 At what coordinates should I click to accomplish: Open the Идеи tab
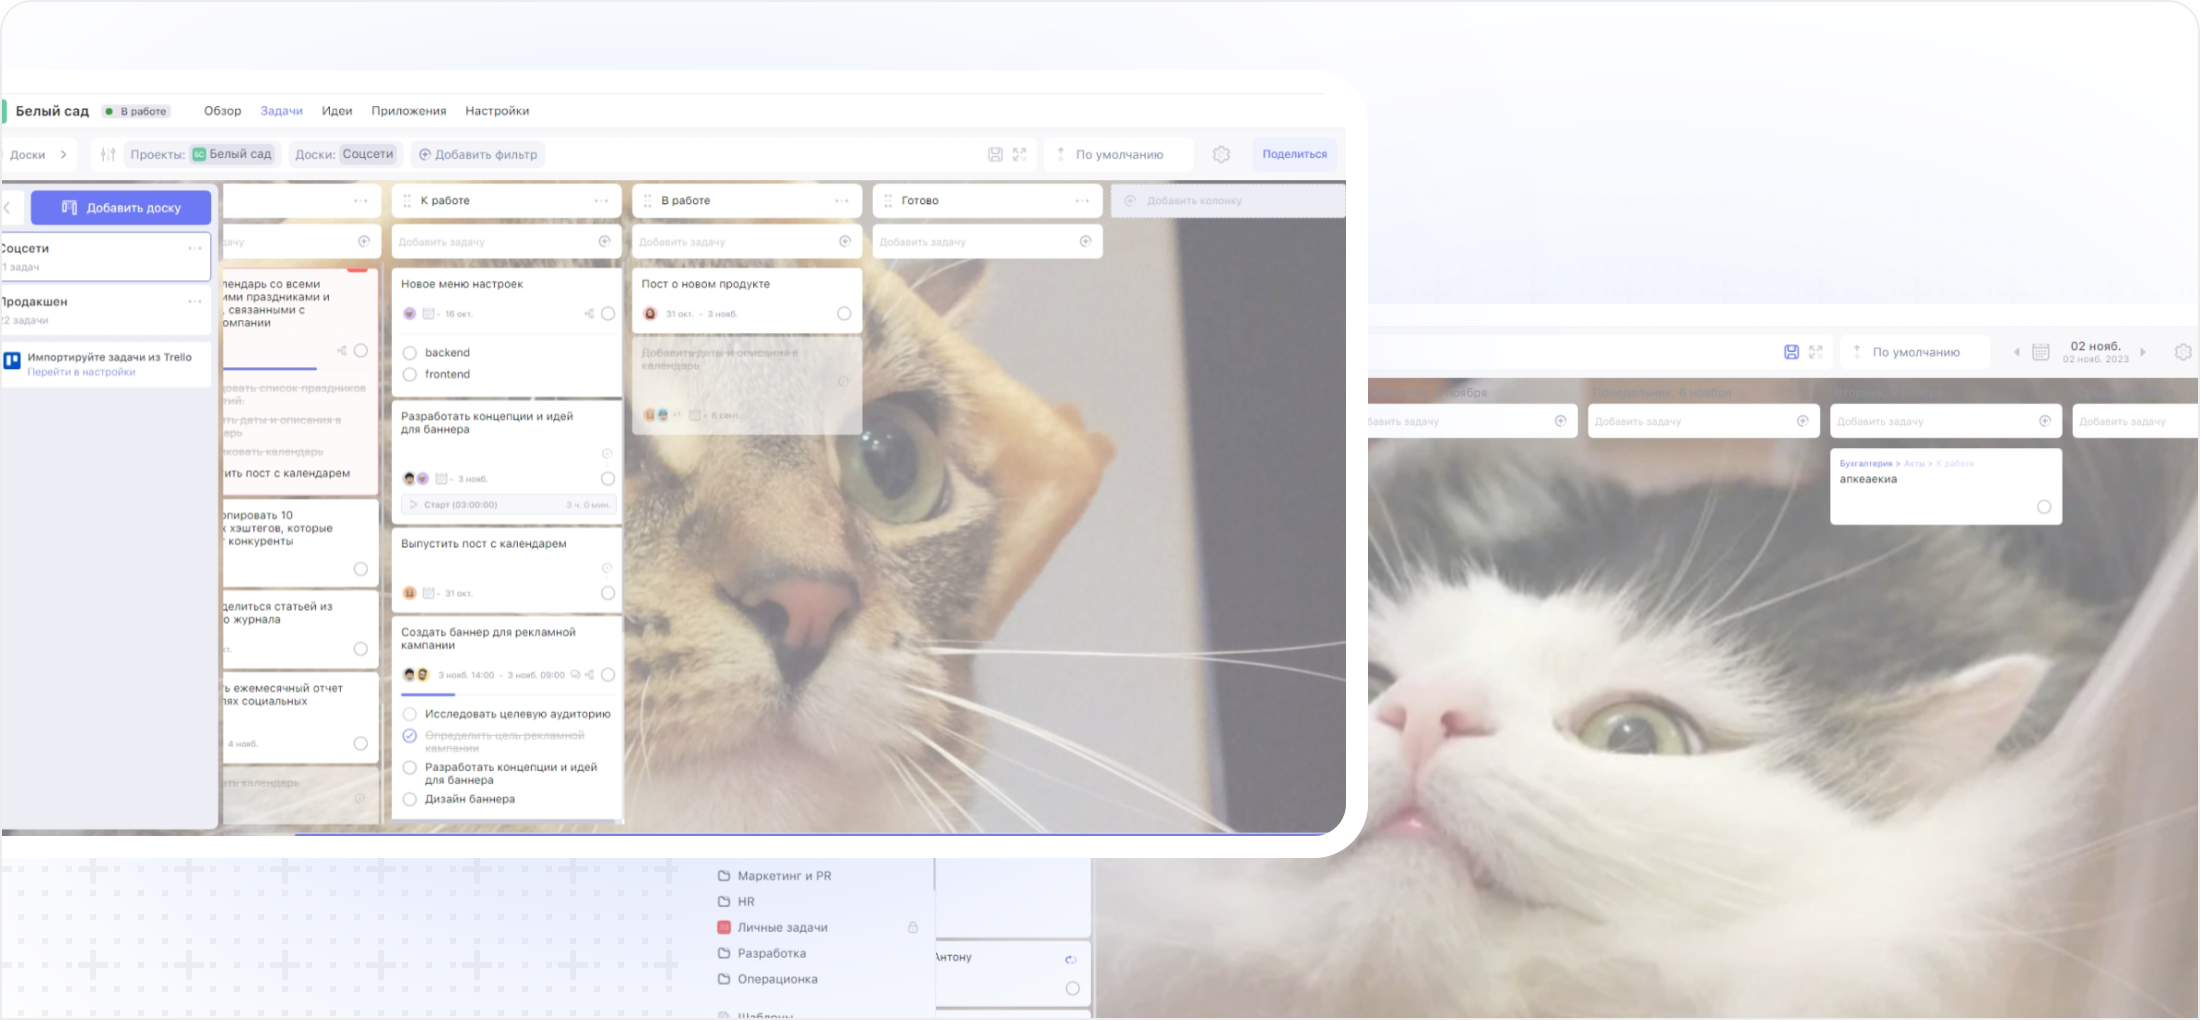(336, 111)
